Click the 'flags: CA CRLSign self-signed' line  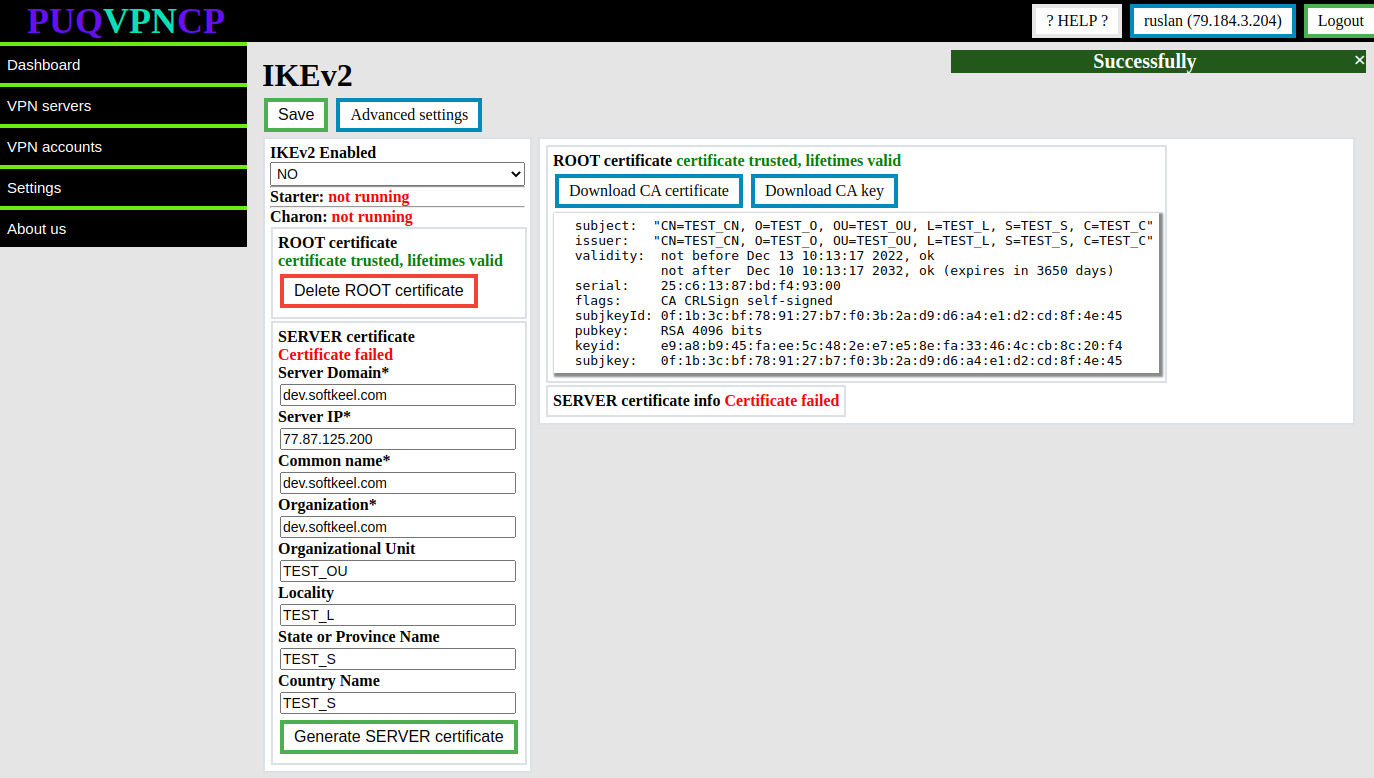click(703, 301)
